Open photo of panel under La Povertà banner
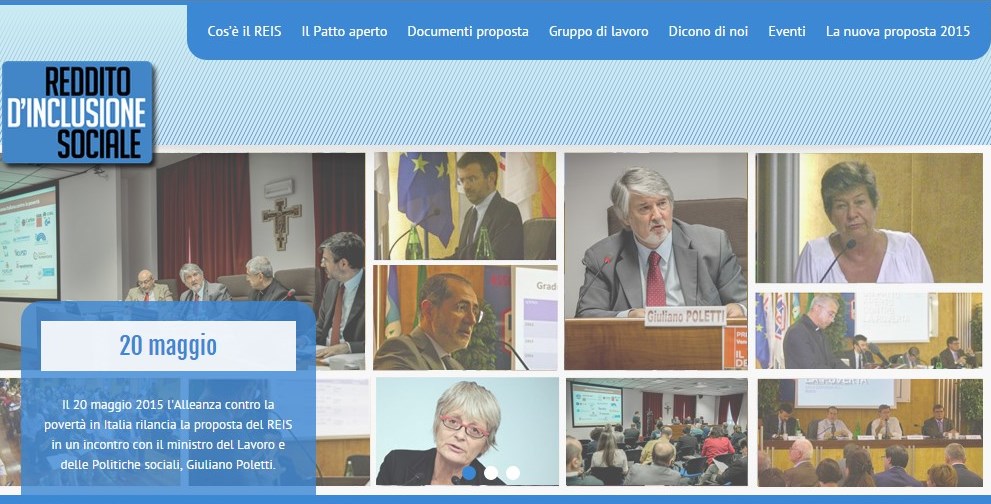The height and width of the screenshot is (504, 991). pyautogui.click(x=868, y=430)
